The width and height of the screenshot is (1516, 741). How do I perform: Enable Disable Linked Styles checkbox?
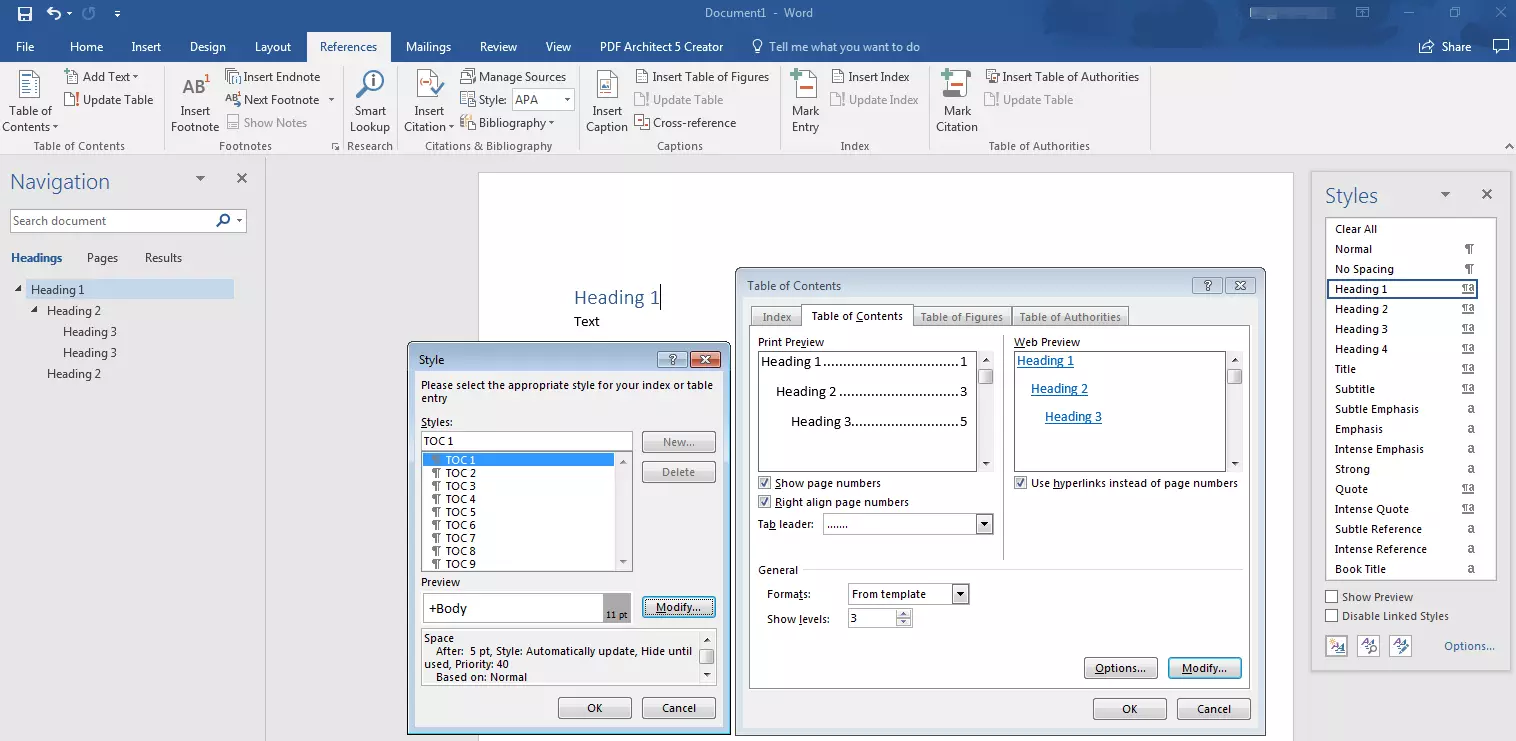point(1331,616)
